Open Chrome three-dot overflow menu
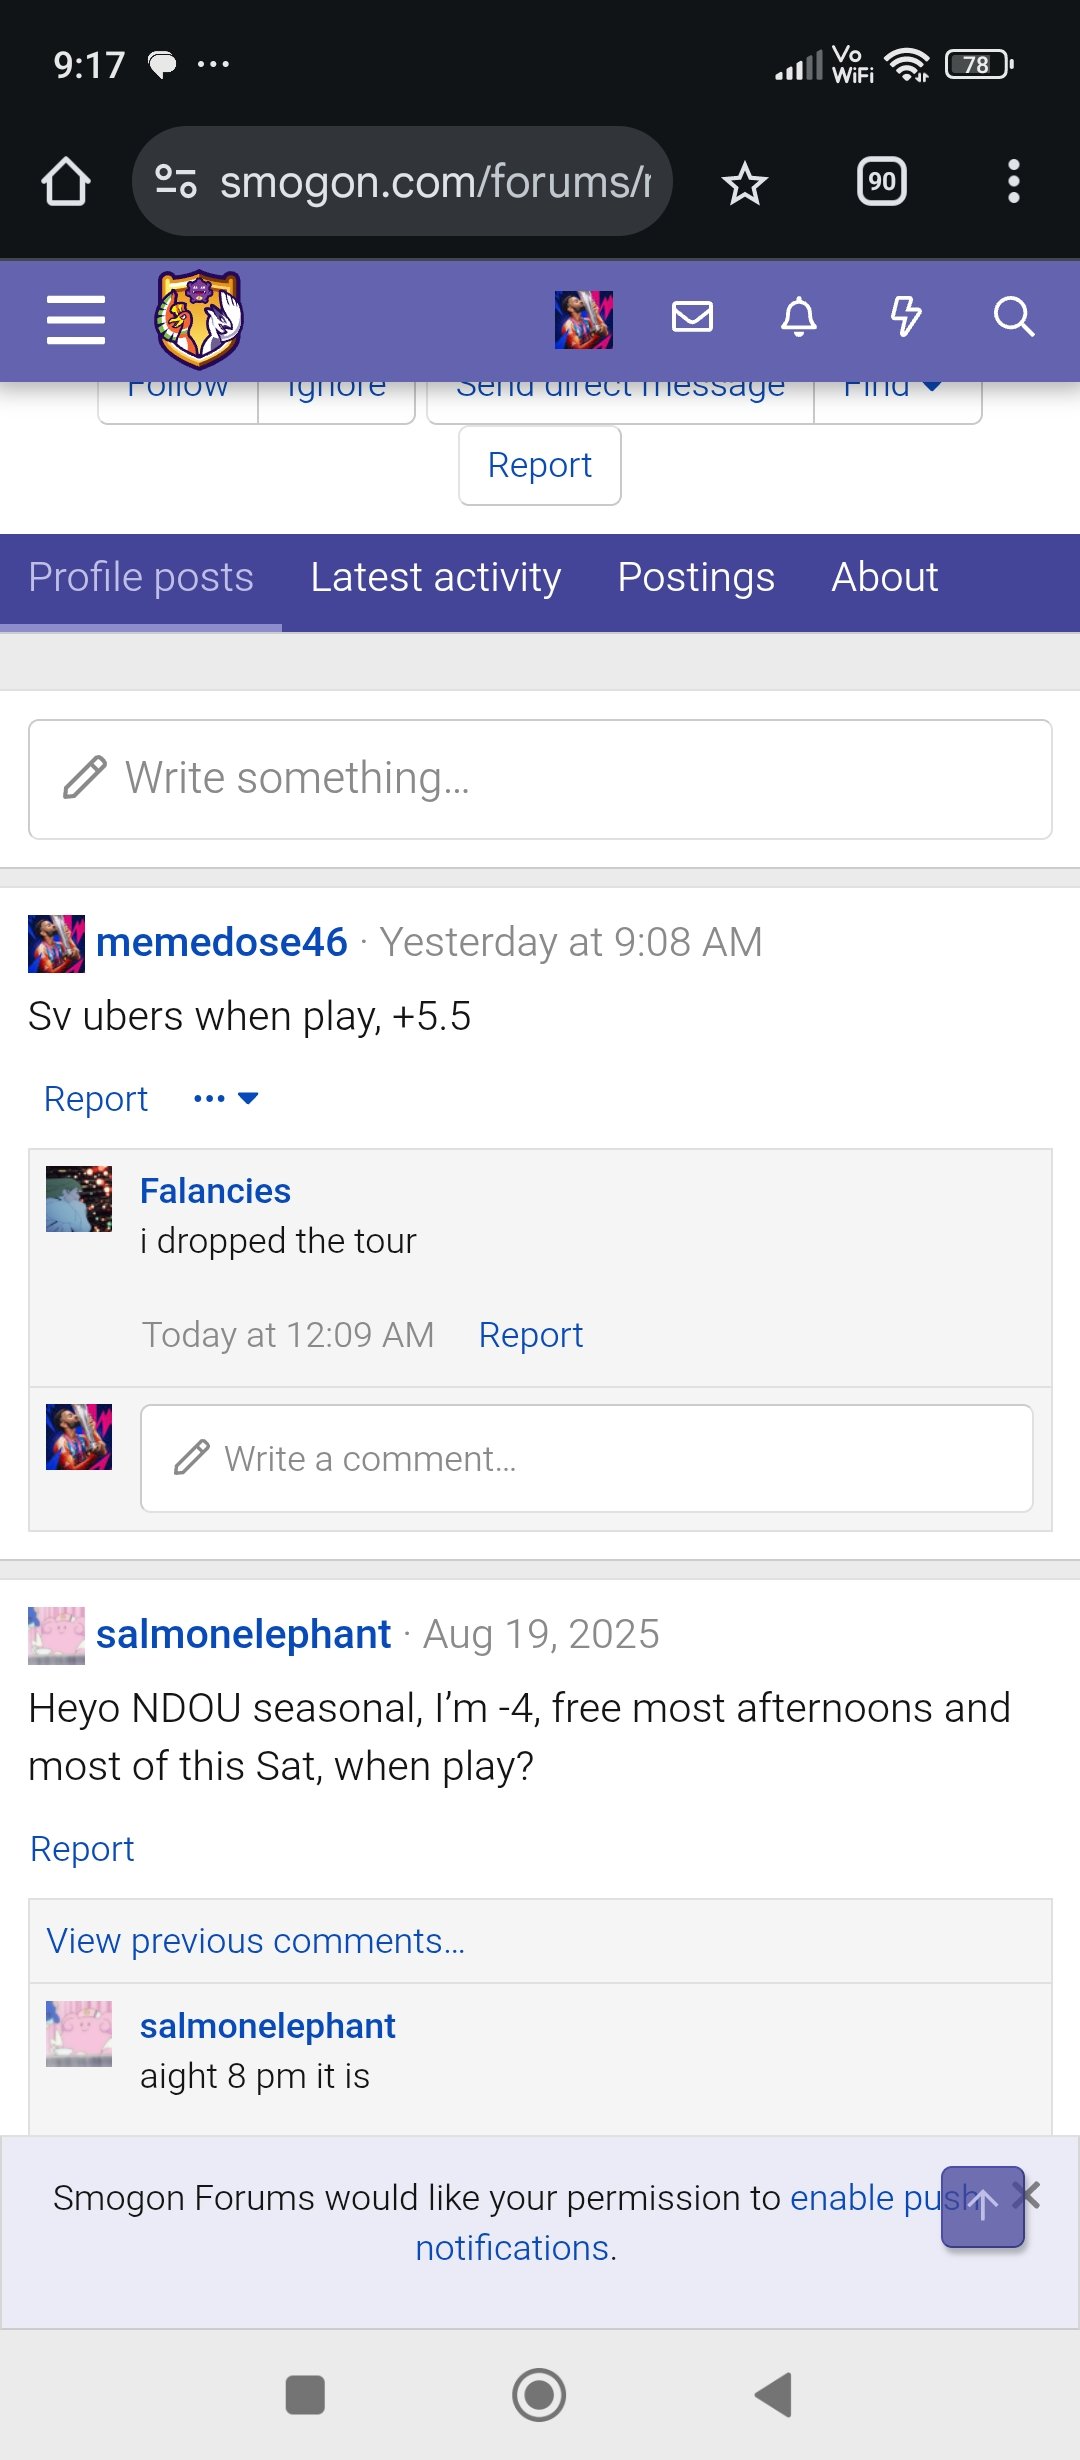The height and width of the screenshot is (2460, 1080). point(1014,182)
